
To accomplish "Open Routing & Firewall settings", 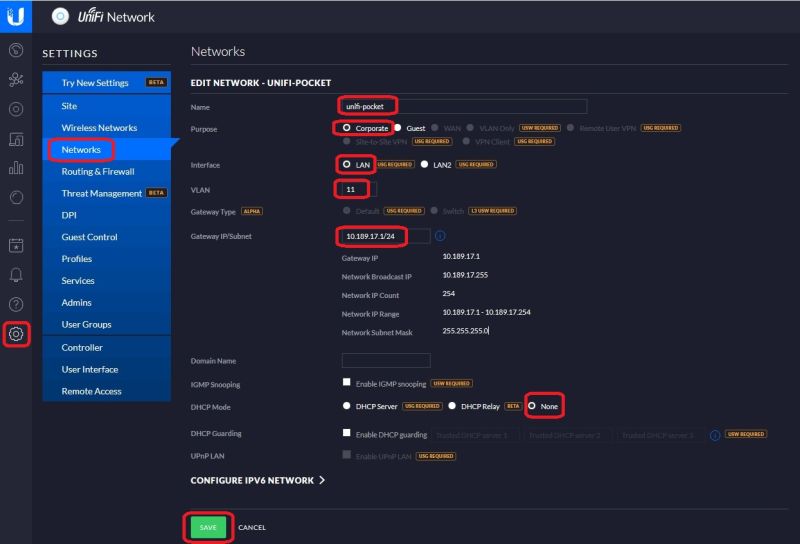I will [x=107, y=171].
